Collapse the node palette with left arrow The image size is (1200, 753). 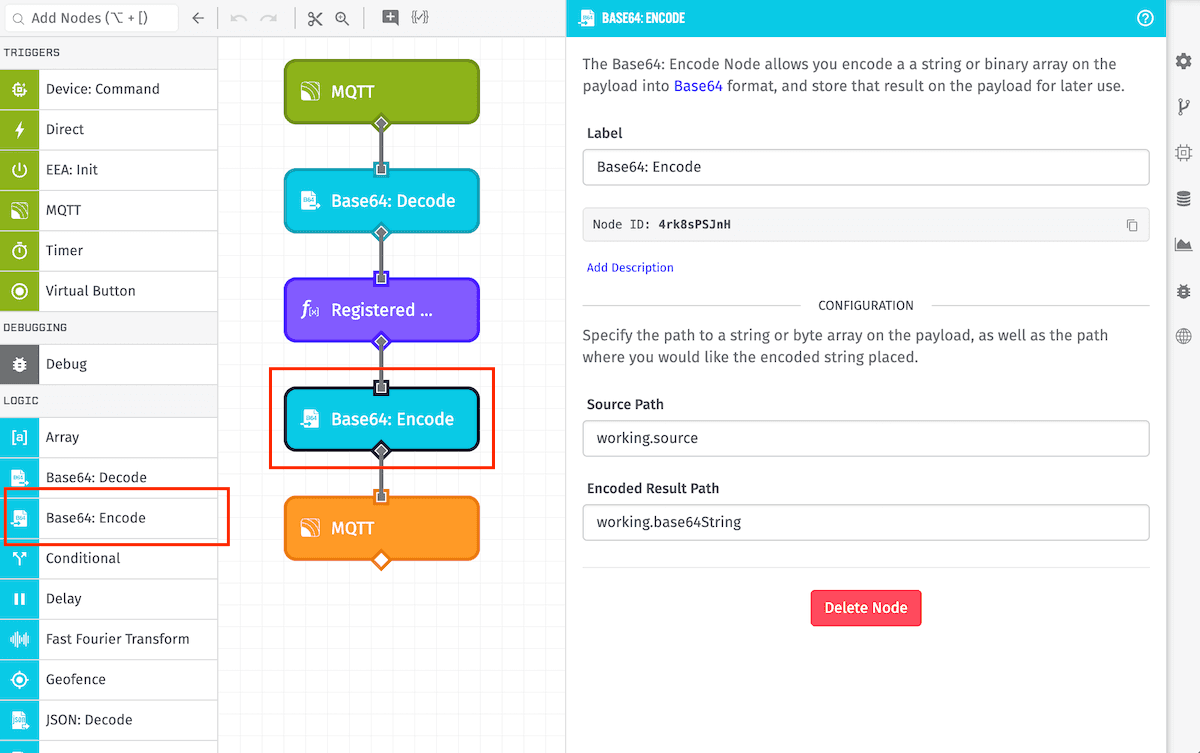198,18
